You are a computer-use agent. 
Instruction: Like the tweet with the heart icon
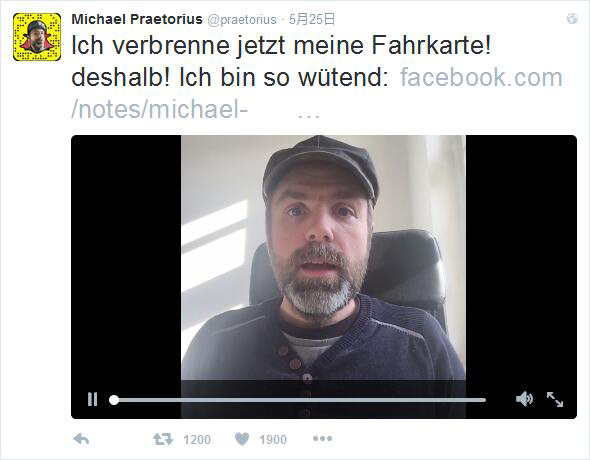click(242, 439)
